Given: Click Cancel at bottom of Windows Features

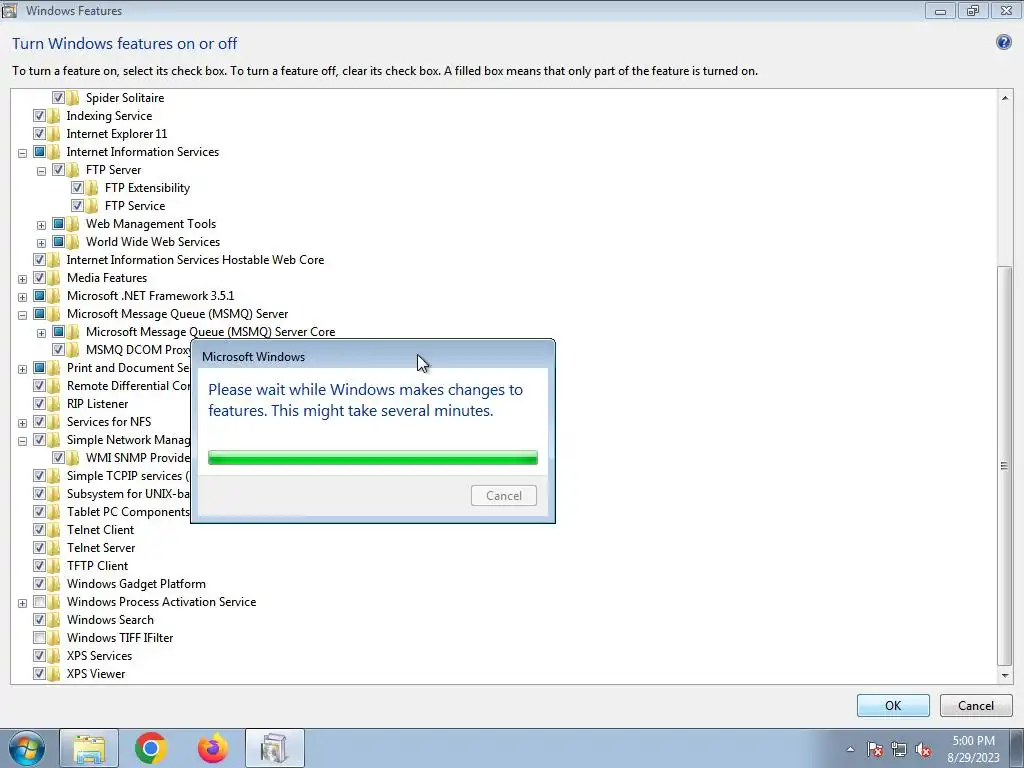Looking at the screenshot, I should pyautogui.click(x=976, y=705).
